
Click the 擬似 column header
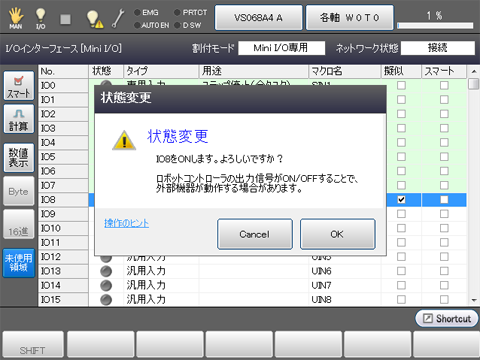(x=402, y=71)
